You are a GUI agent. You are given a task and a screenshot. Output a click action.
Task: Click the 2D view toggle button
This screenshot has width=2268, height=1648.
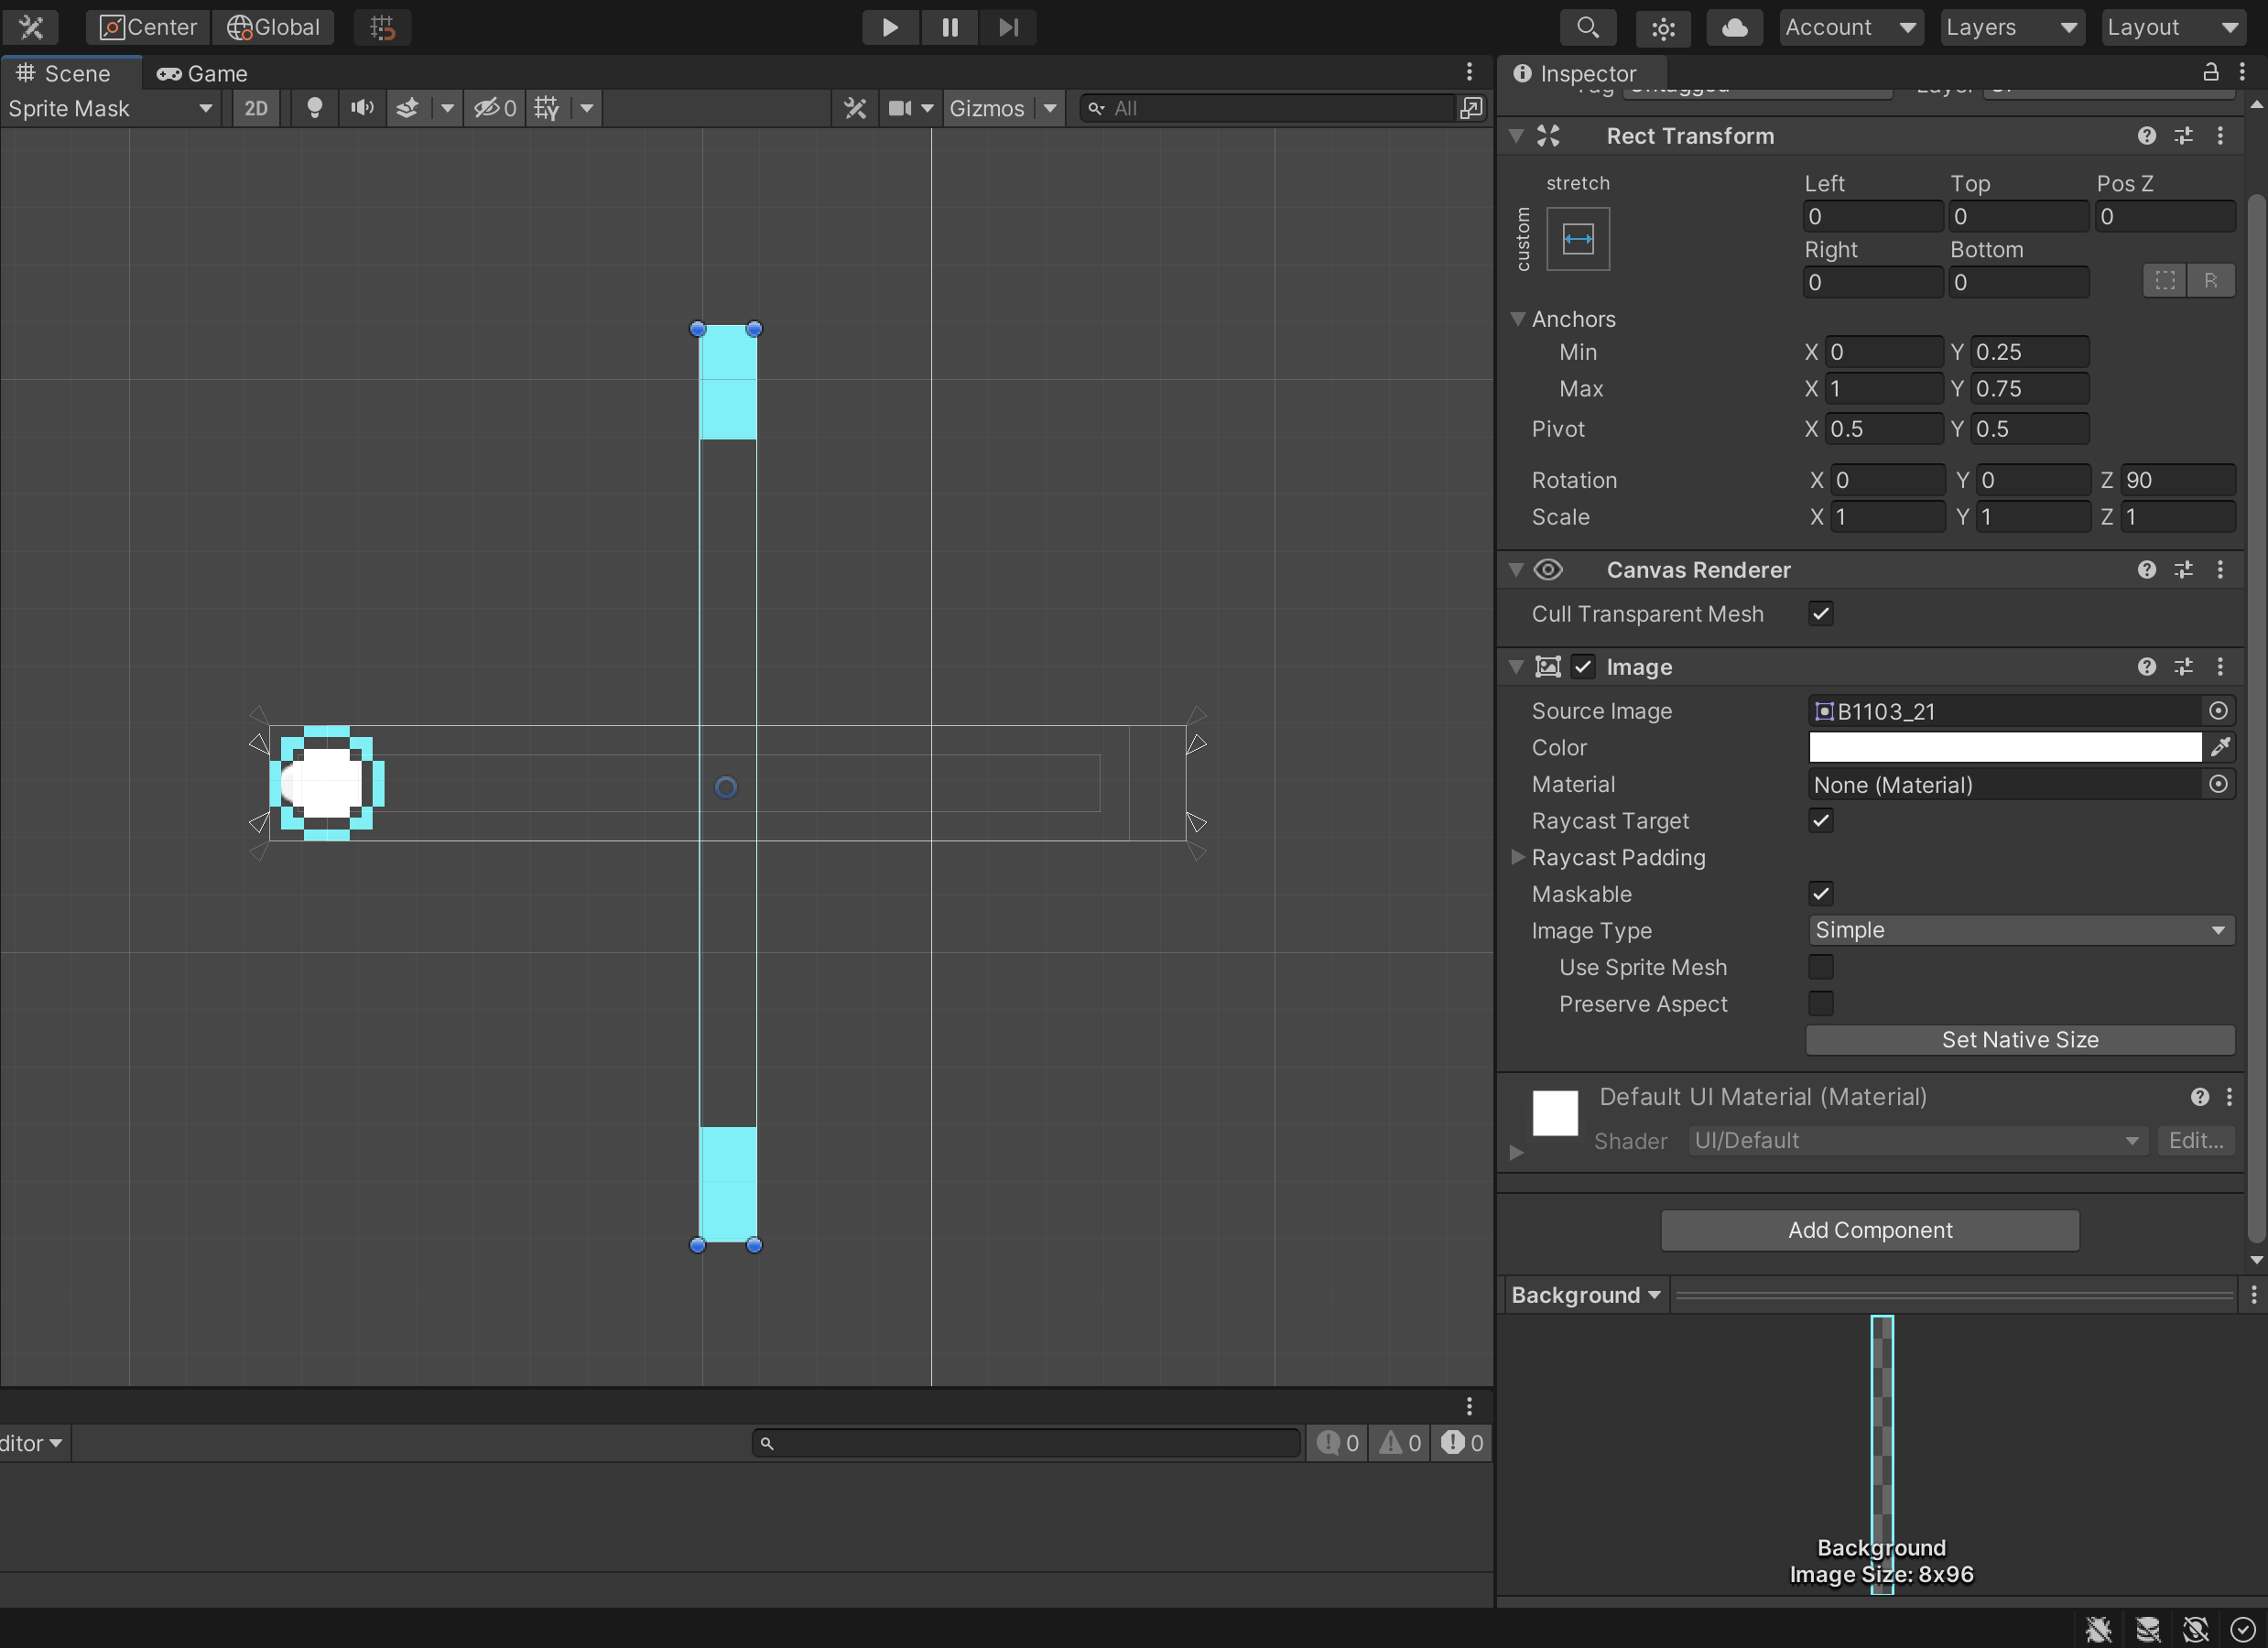pos(254,107)
